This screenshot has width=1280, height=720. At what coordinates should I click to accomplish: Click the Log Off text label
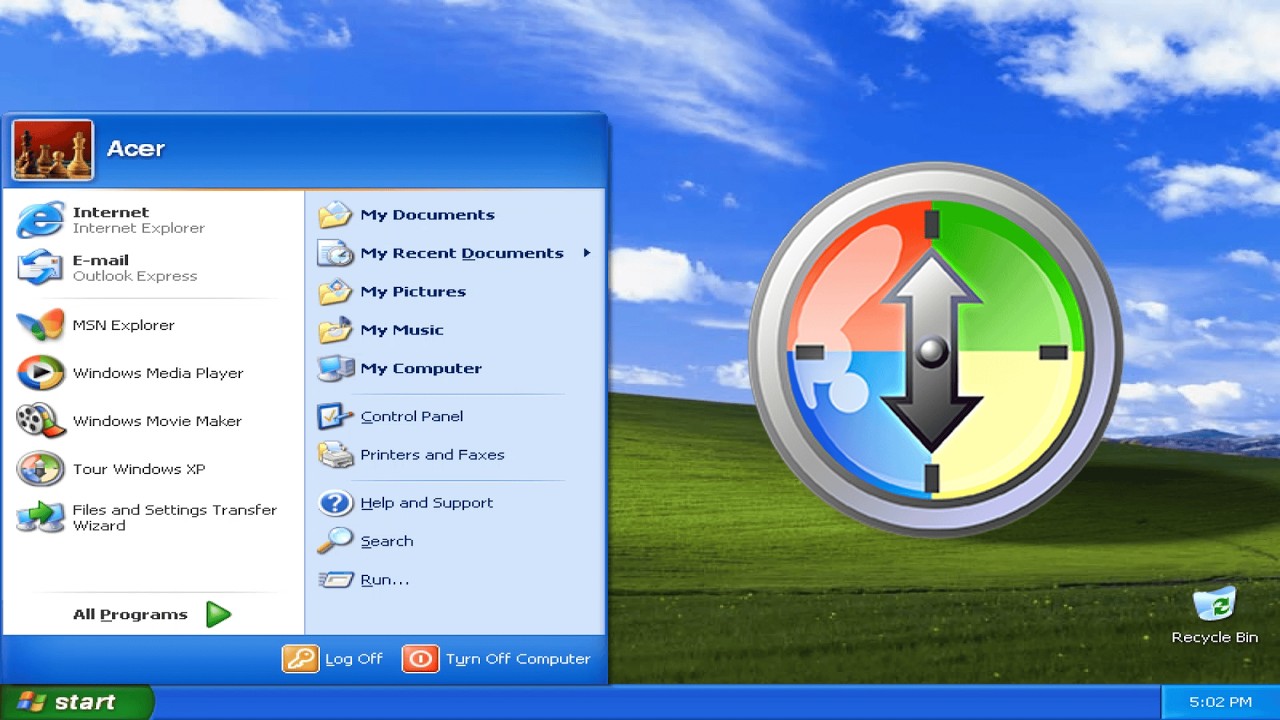pos(353,659)
